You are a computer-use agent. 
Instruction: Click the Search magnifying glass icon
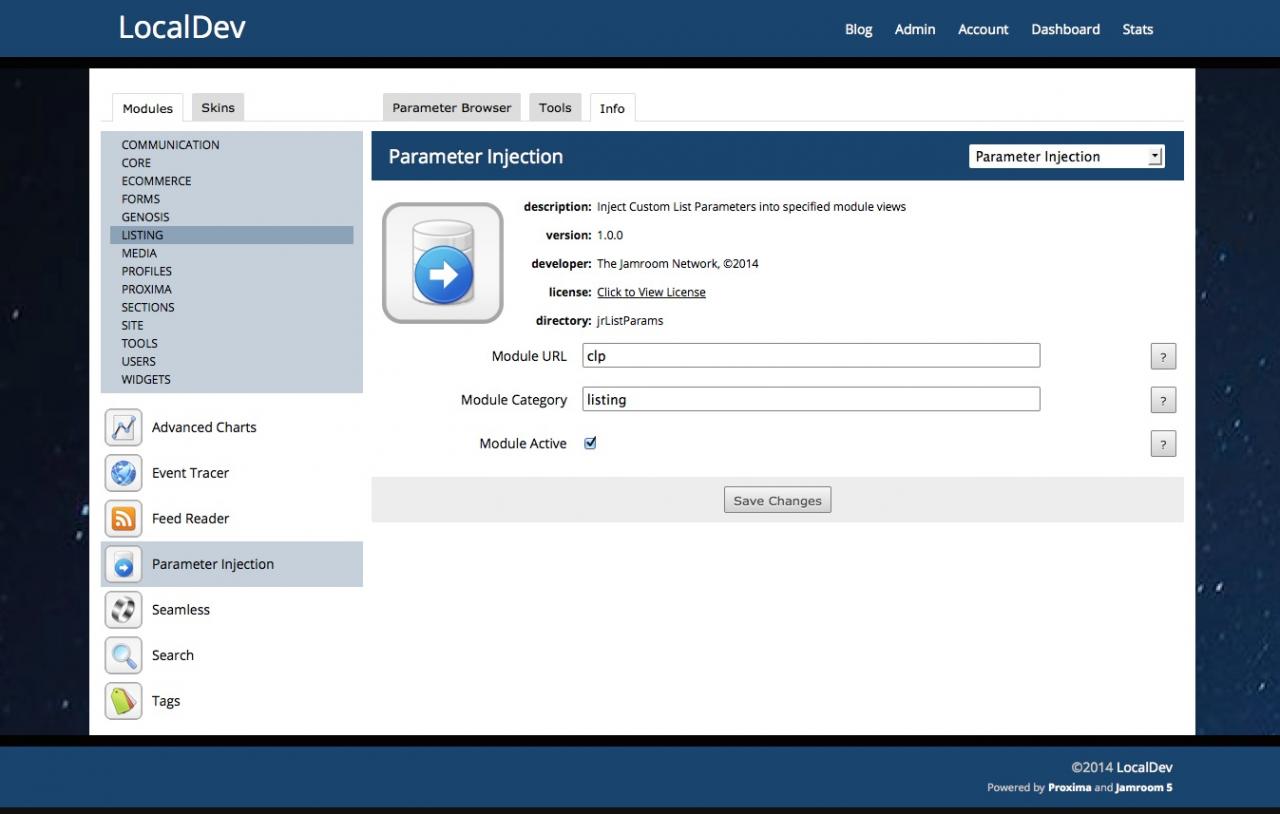click(x=123, y=656)
